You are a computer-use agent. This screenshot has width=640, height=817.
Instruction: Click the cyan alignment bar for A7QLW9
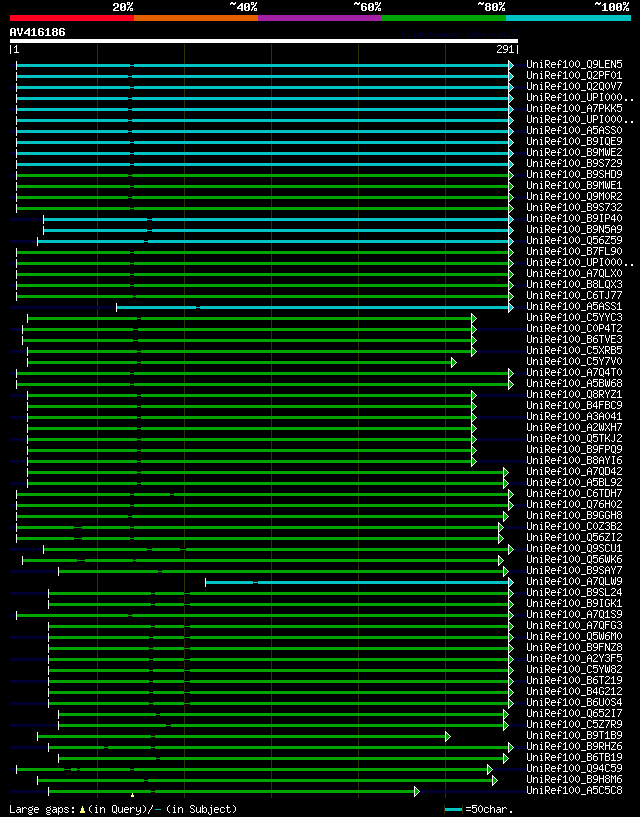click(358, 582)
